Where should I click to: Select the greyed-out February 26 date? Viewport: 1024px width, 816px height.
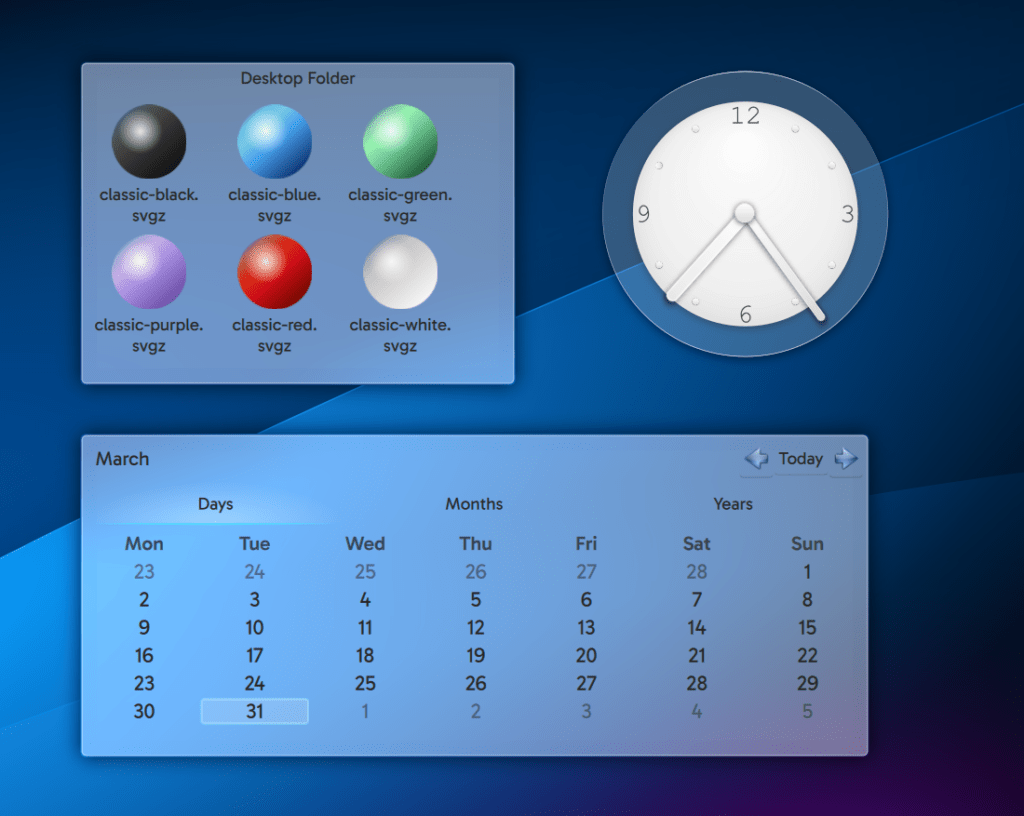pos(476,572)
